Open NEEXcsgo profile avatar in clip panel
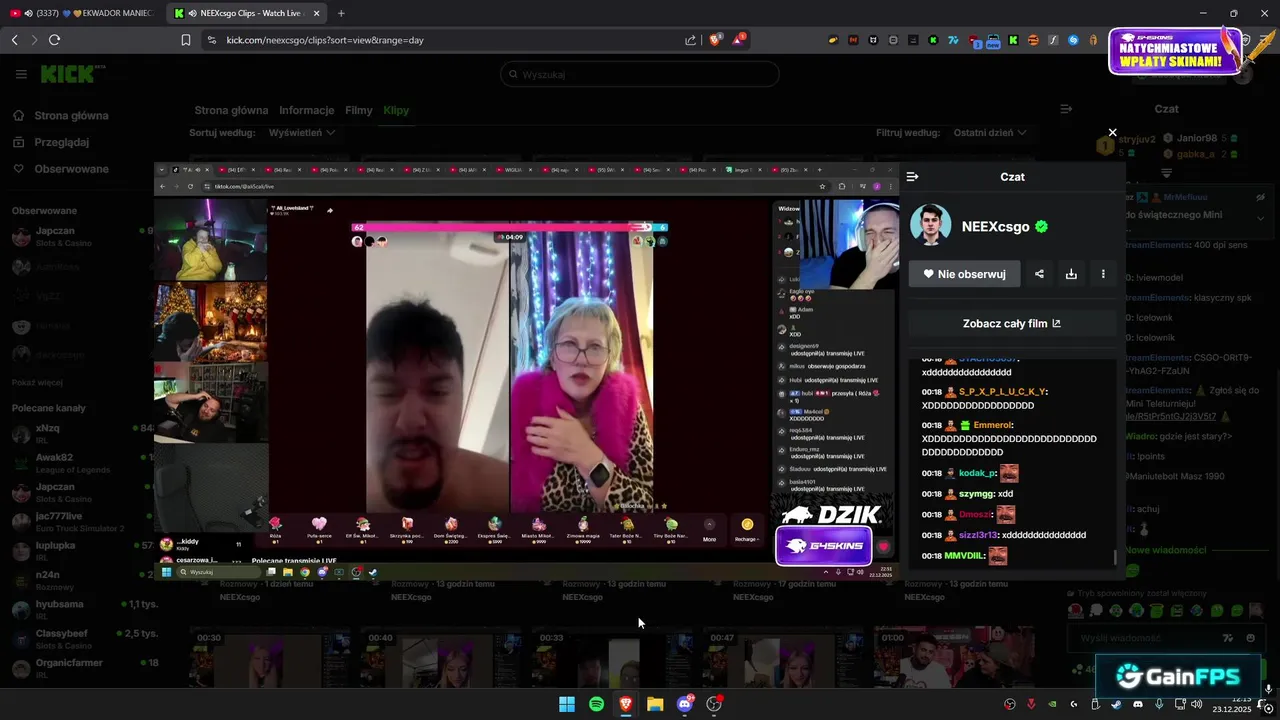1280x720 pixels. pyautogui.click(x=930, y=225)
